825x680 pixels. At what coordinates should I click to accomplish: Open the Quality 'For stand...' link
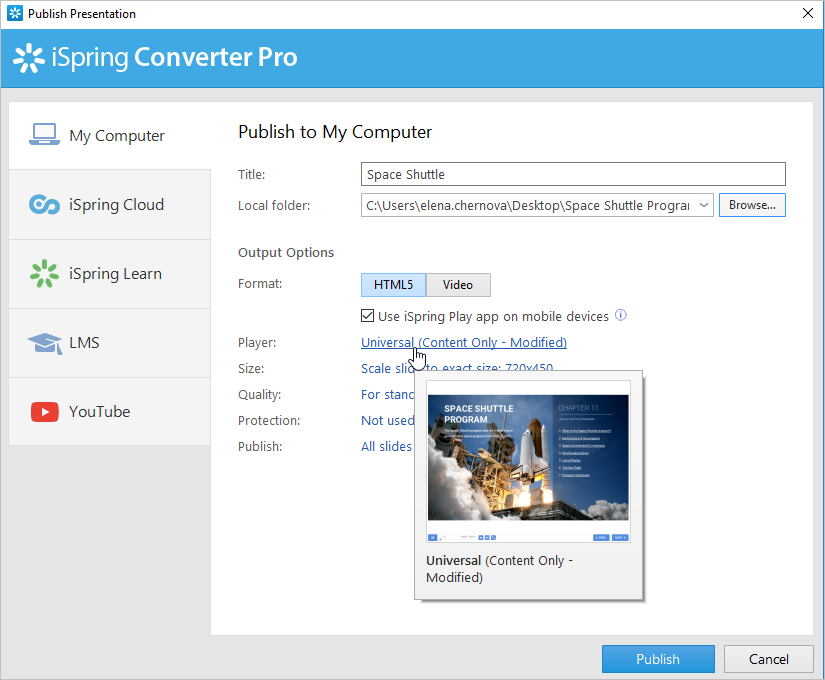[x=387, y=394]
